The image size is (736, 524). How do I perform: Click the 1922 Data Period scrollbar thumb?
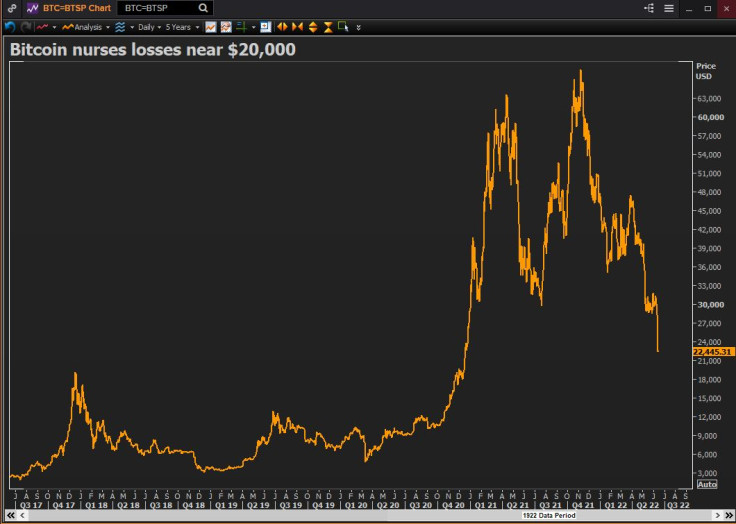click(x=549, y=516)
